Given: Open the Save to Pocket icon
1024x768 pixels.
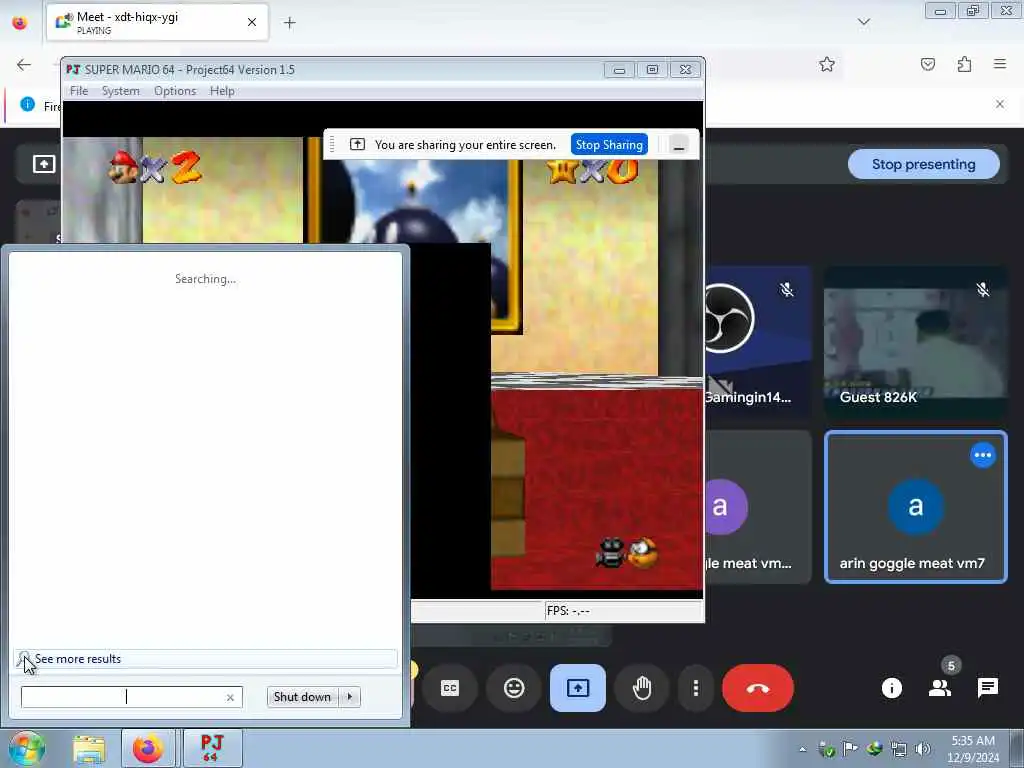Looking at the screenshot, I should pos(927,64).
